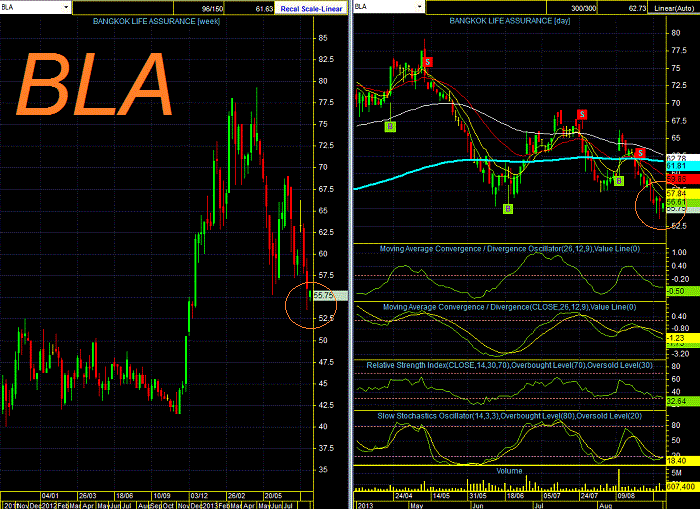Screen dimensions: 700x509
Task: Click the green B buy marker near 09/08
Action: [619, 181]
